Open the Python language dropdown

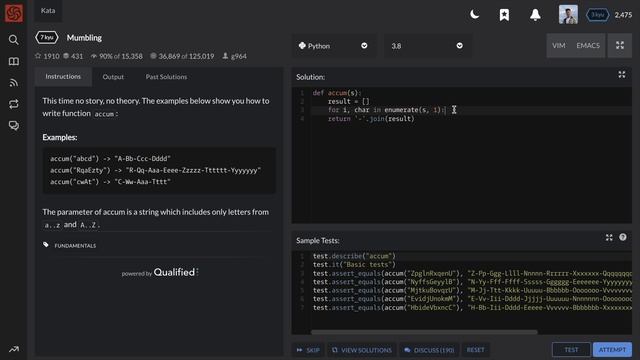pyautogui.click(x=333, y=46)
